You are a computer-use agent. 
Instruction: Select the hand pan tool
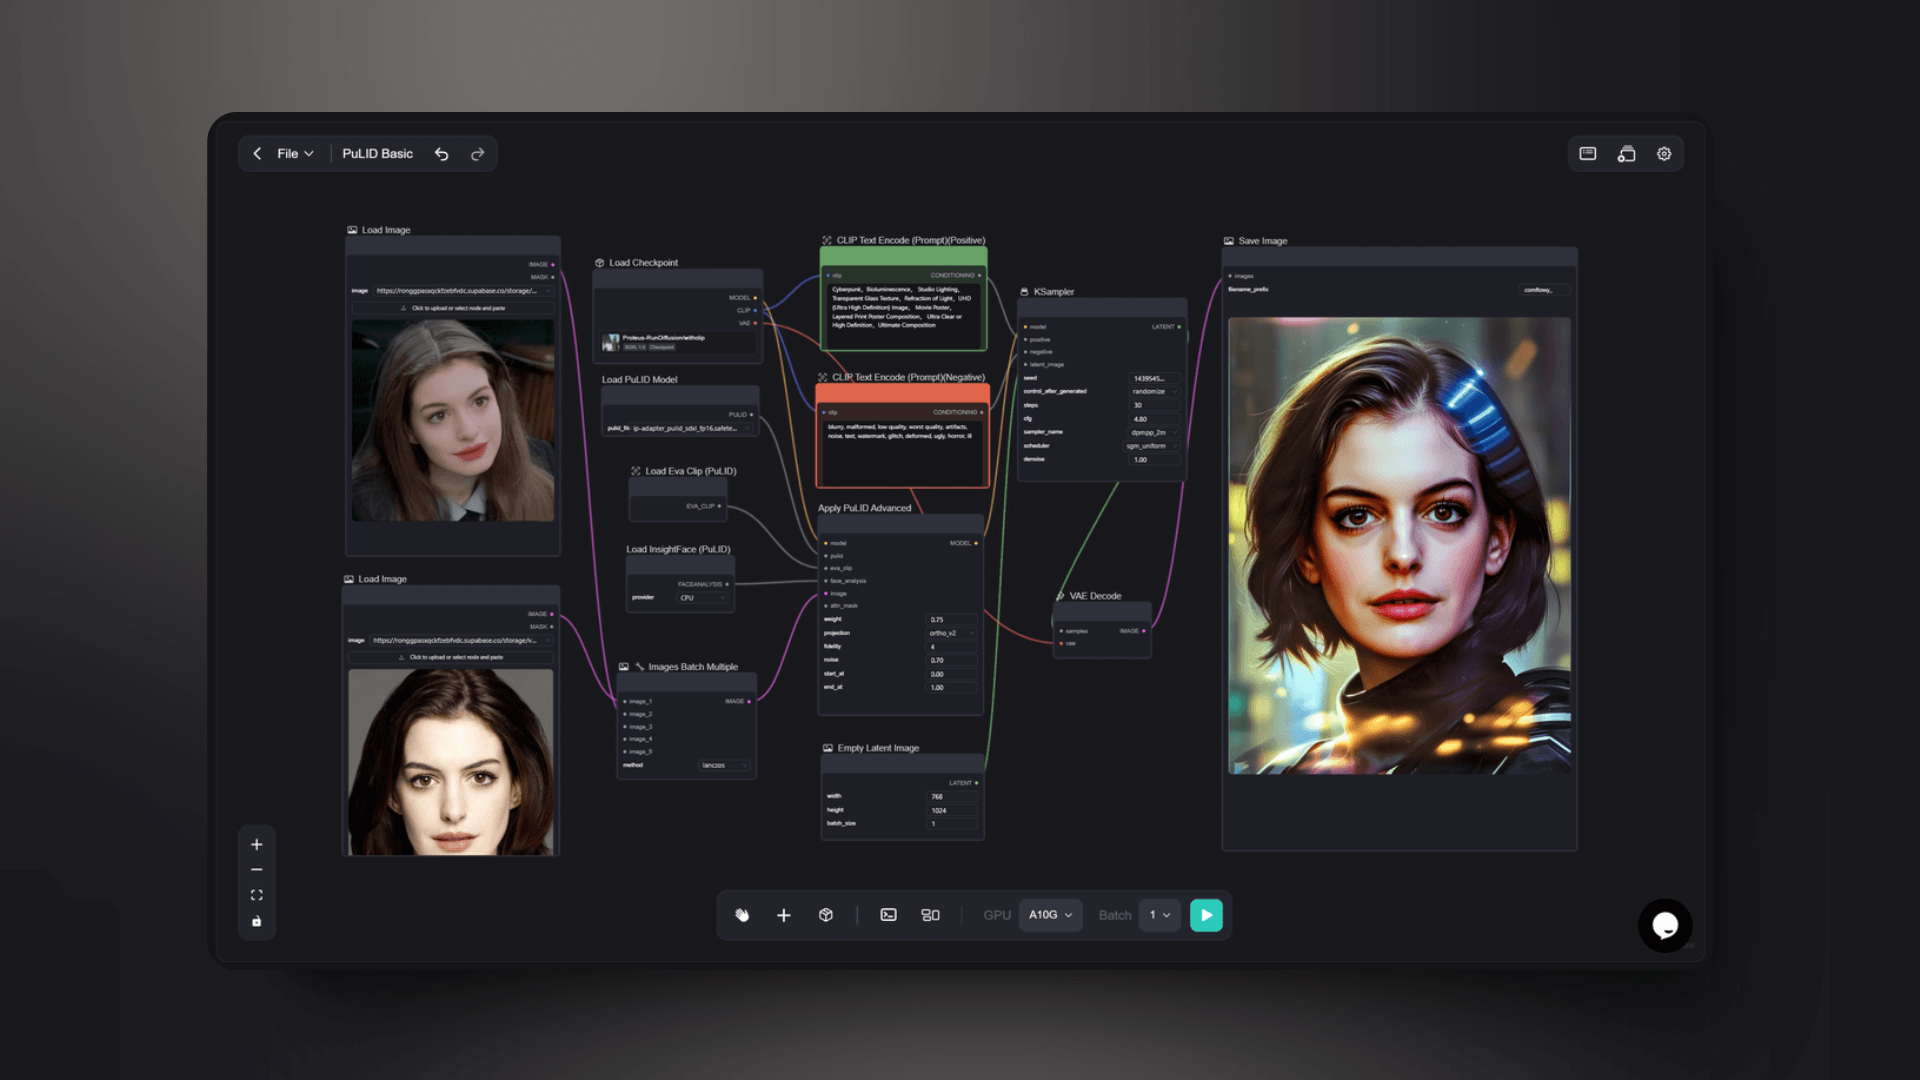point(742,915)
